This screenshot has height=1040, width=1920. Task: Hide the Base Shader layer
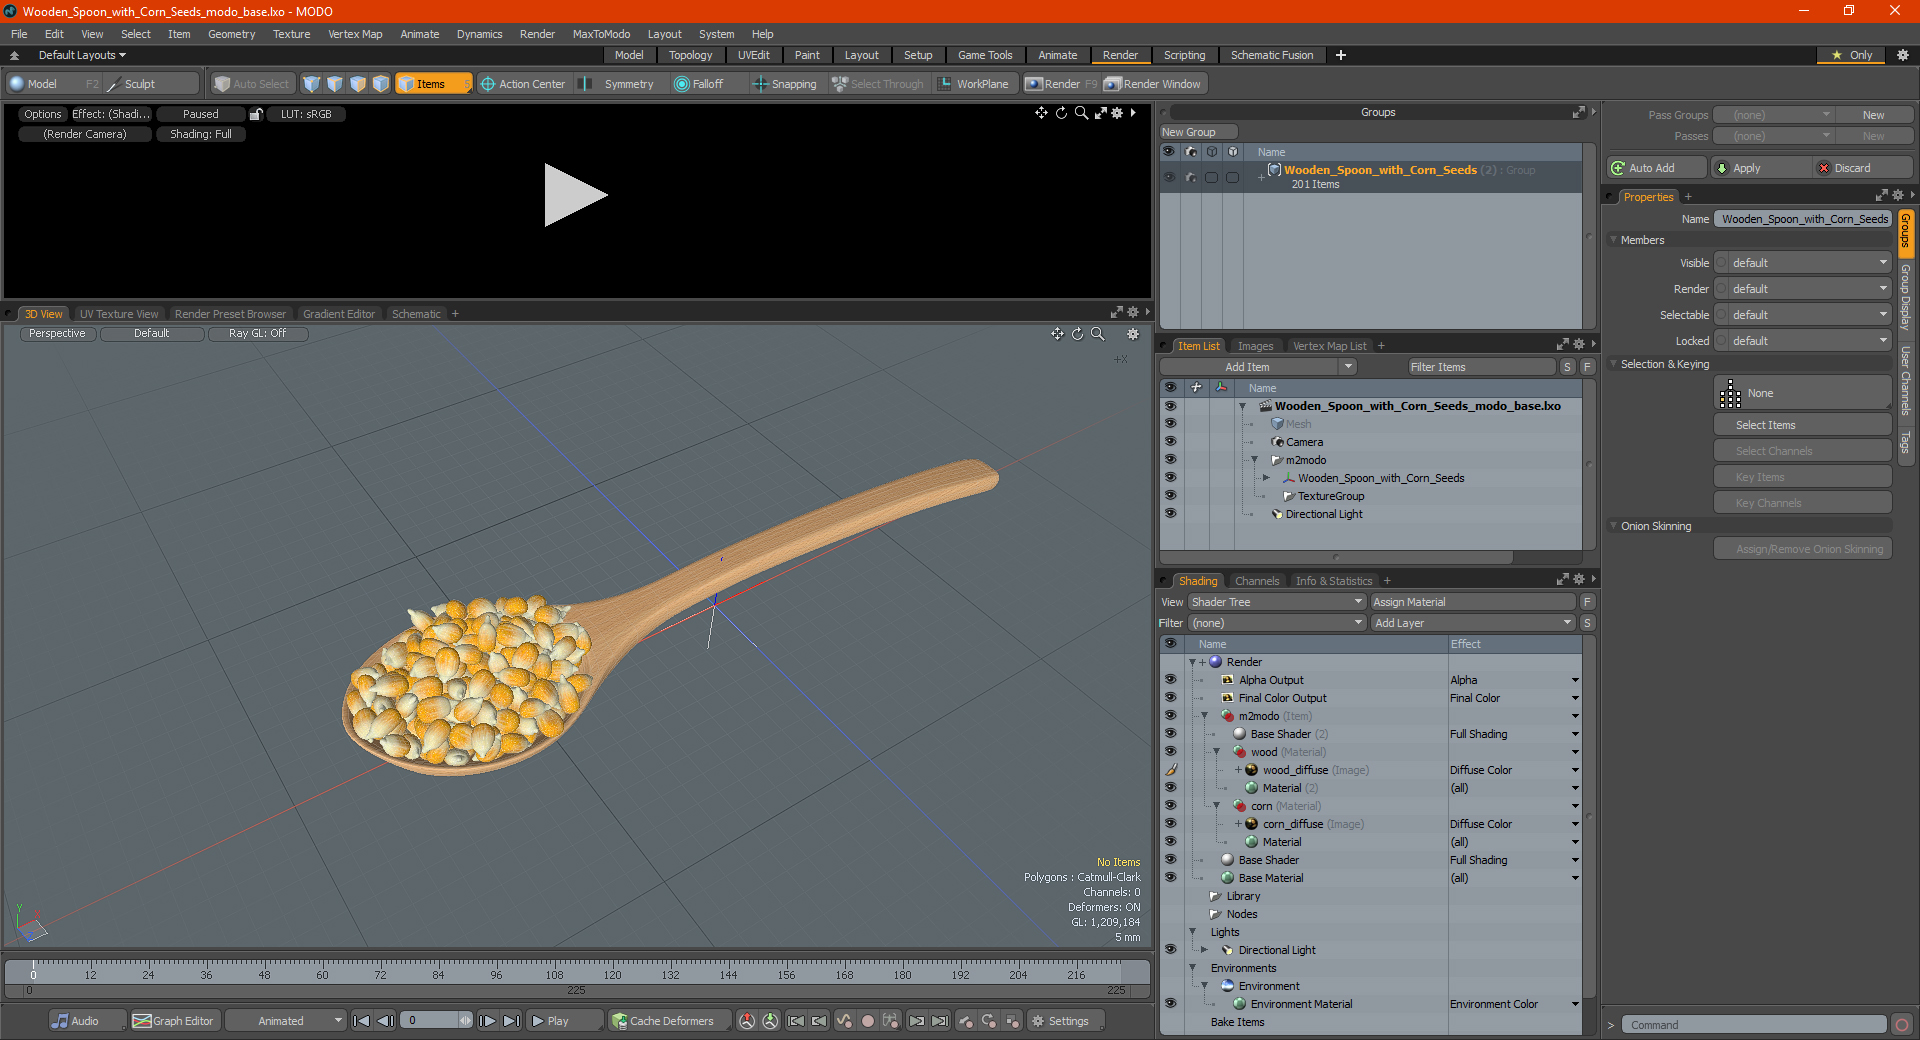pos(1170,860)
